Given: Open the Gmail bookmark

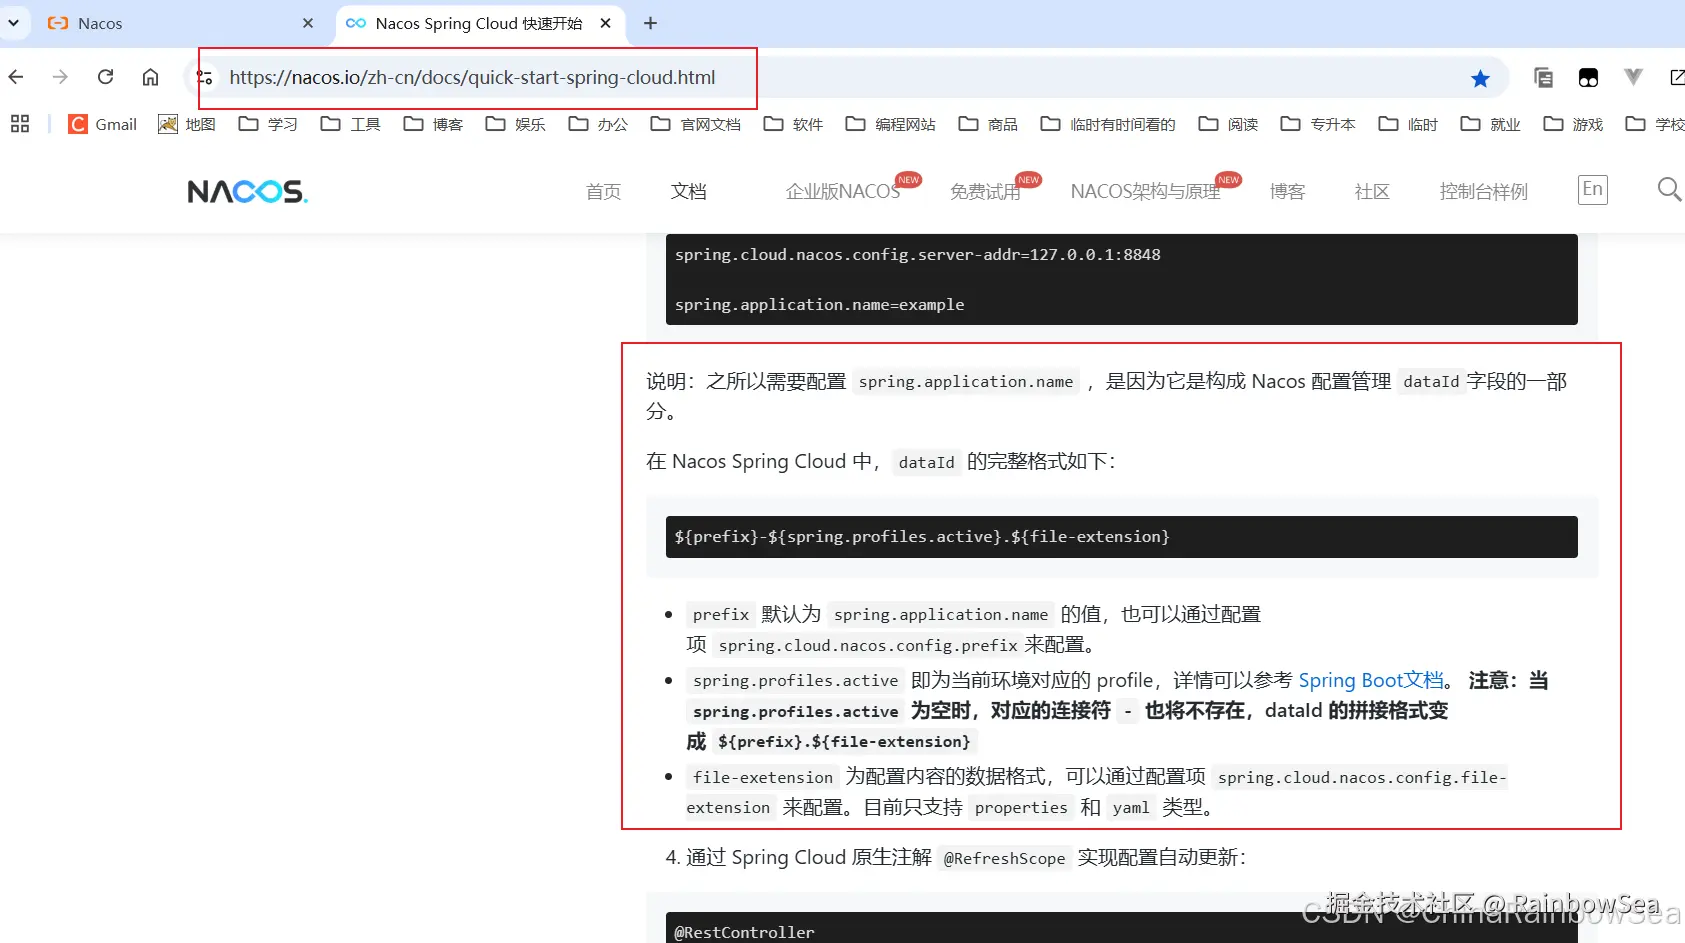Looking at the screenshot, I should (103, 124).
